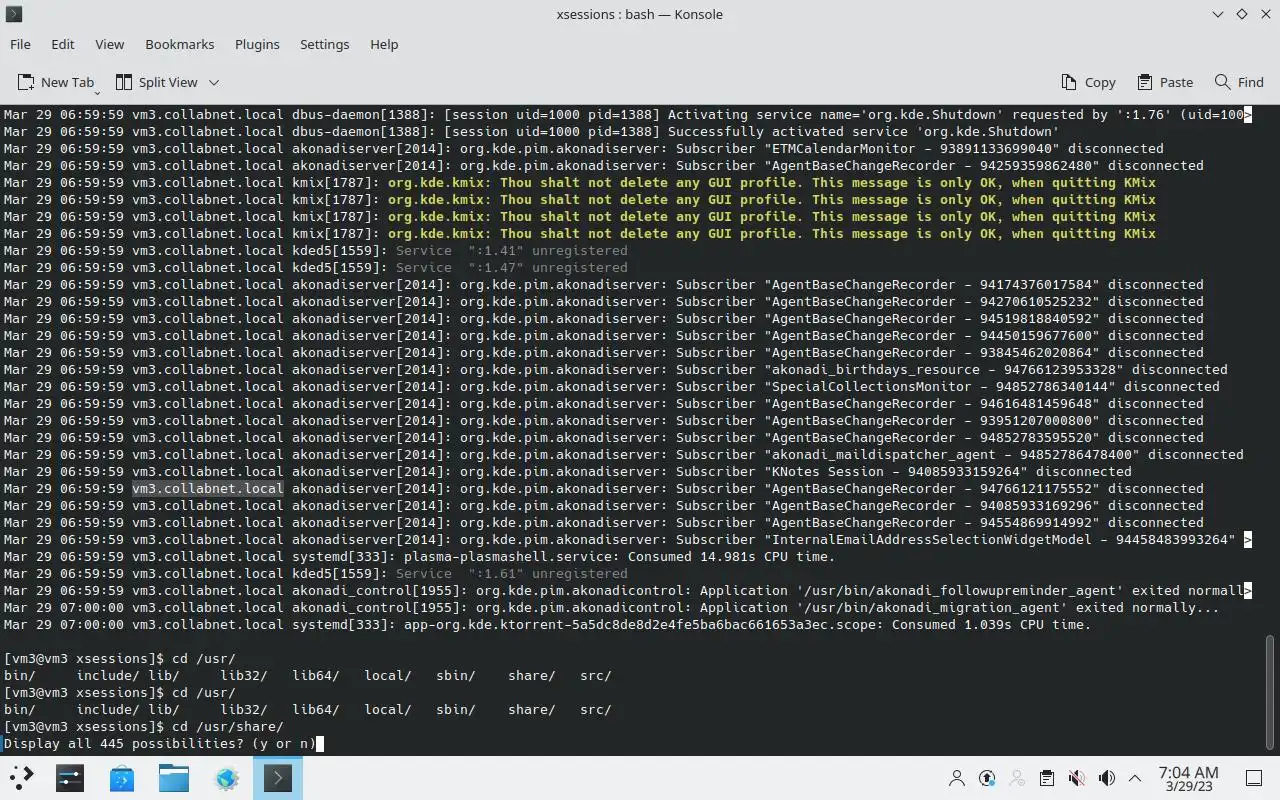
Task: Open the View menu
Action: 109,44
